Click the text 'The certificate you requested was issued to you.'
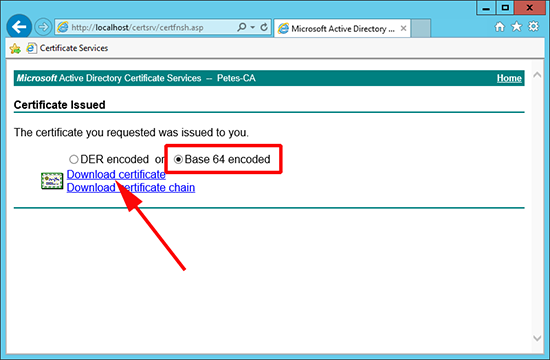 [131, 133]
